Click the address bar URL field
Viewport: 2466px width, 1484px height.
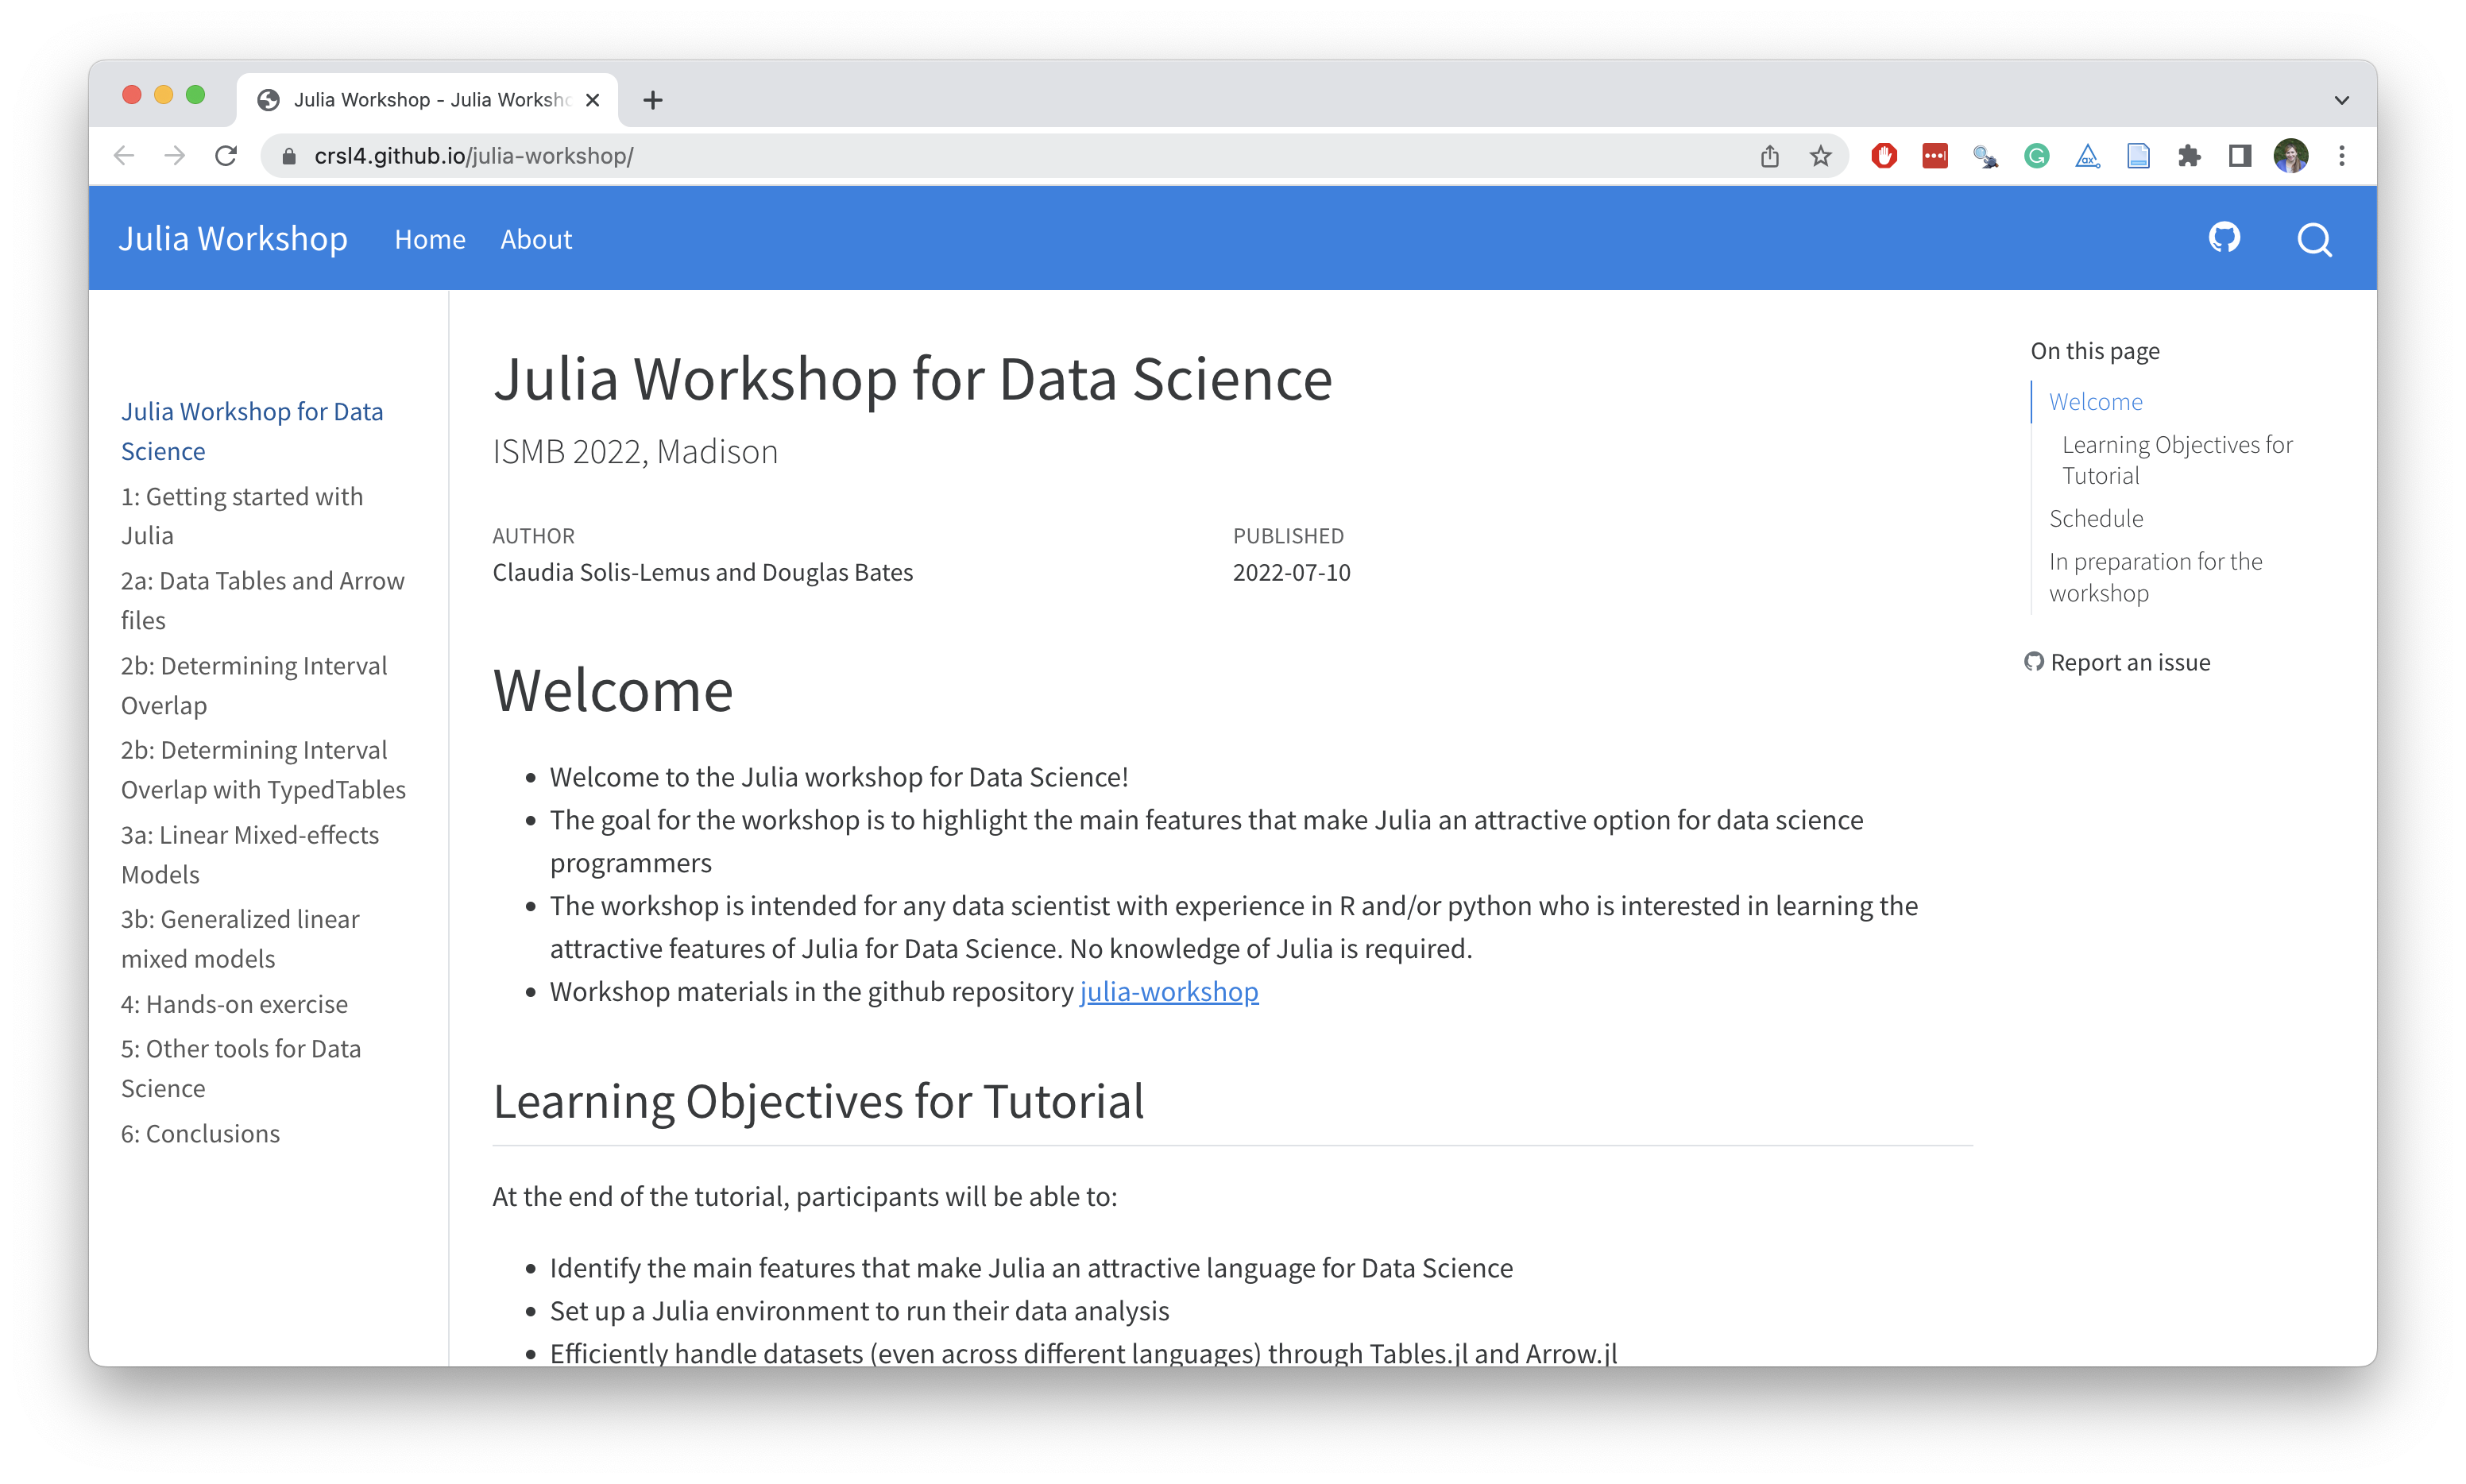tap(900, 156)
